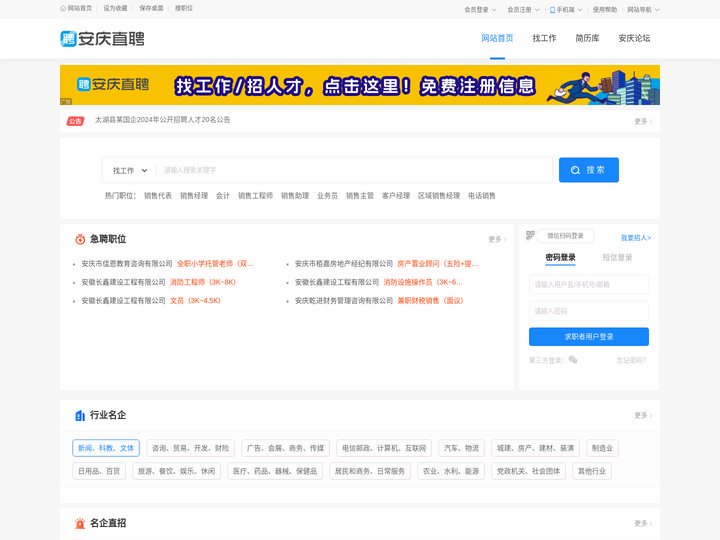Select the 医疗、药品、器械、保健品 industry tag
Screen dimensions: 720x540
(x=275, y=471)
